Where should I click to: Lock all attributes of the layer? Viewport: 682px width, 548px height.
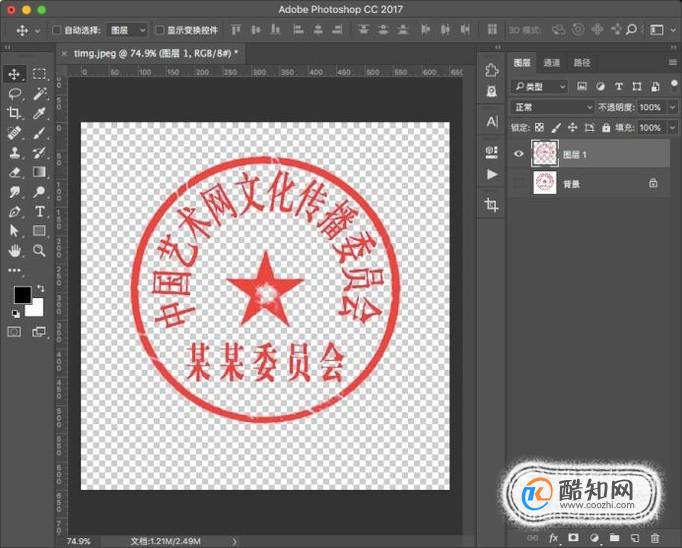click(606, 127)
